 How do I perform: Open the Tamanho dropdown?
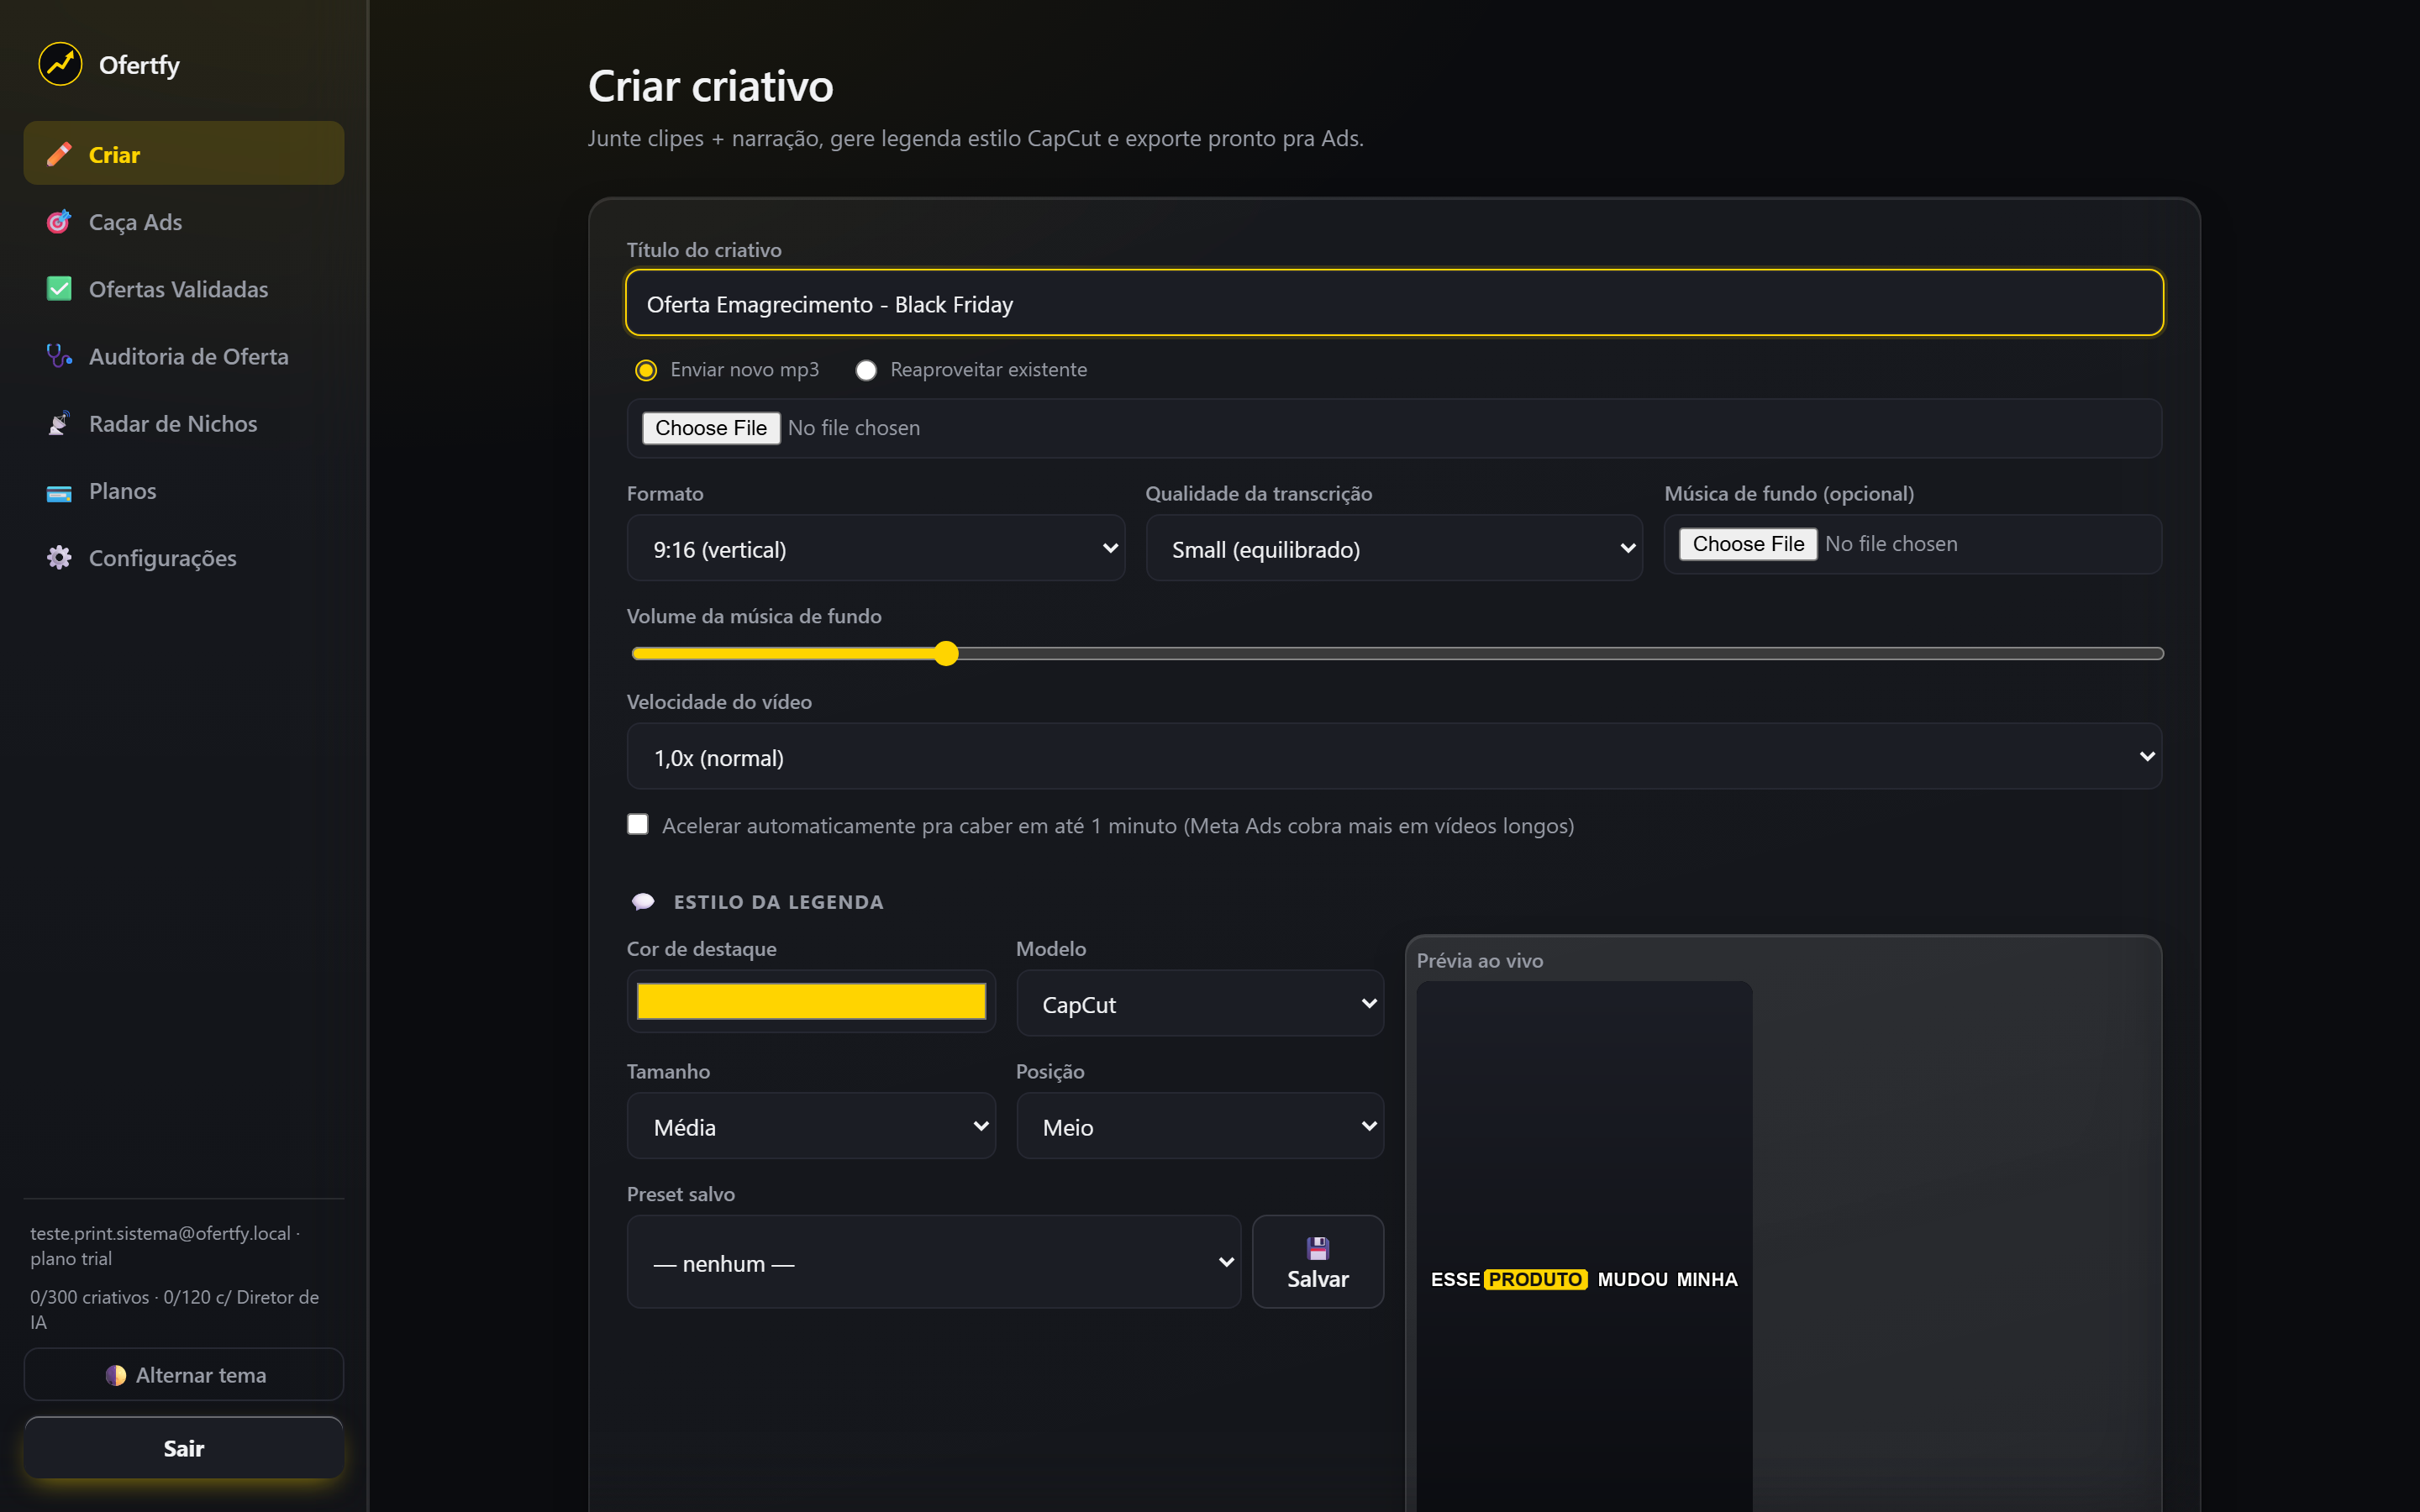tap(811, 1126)
